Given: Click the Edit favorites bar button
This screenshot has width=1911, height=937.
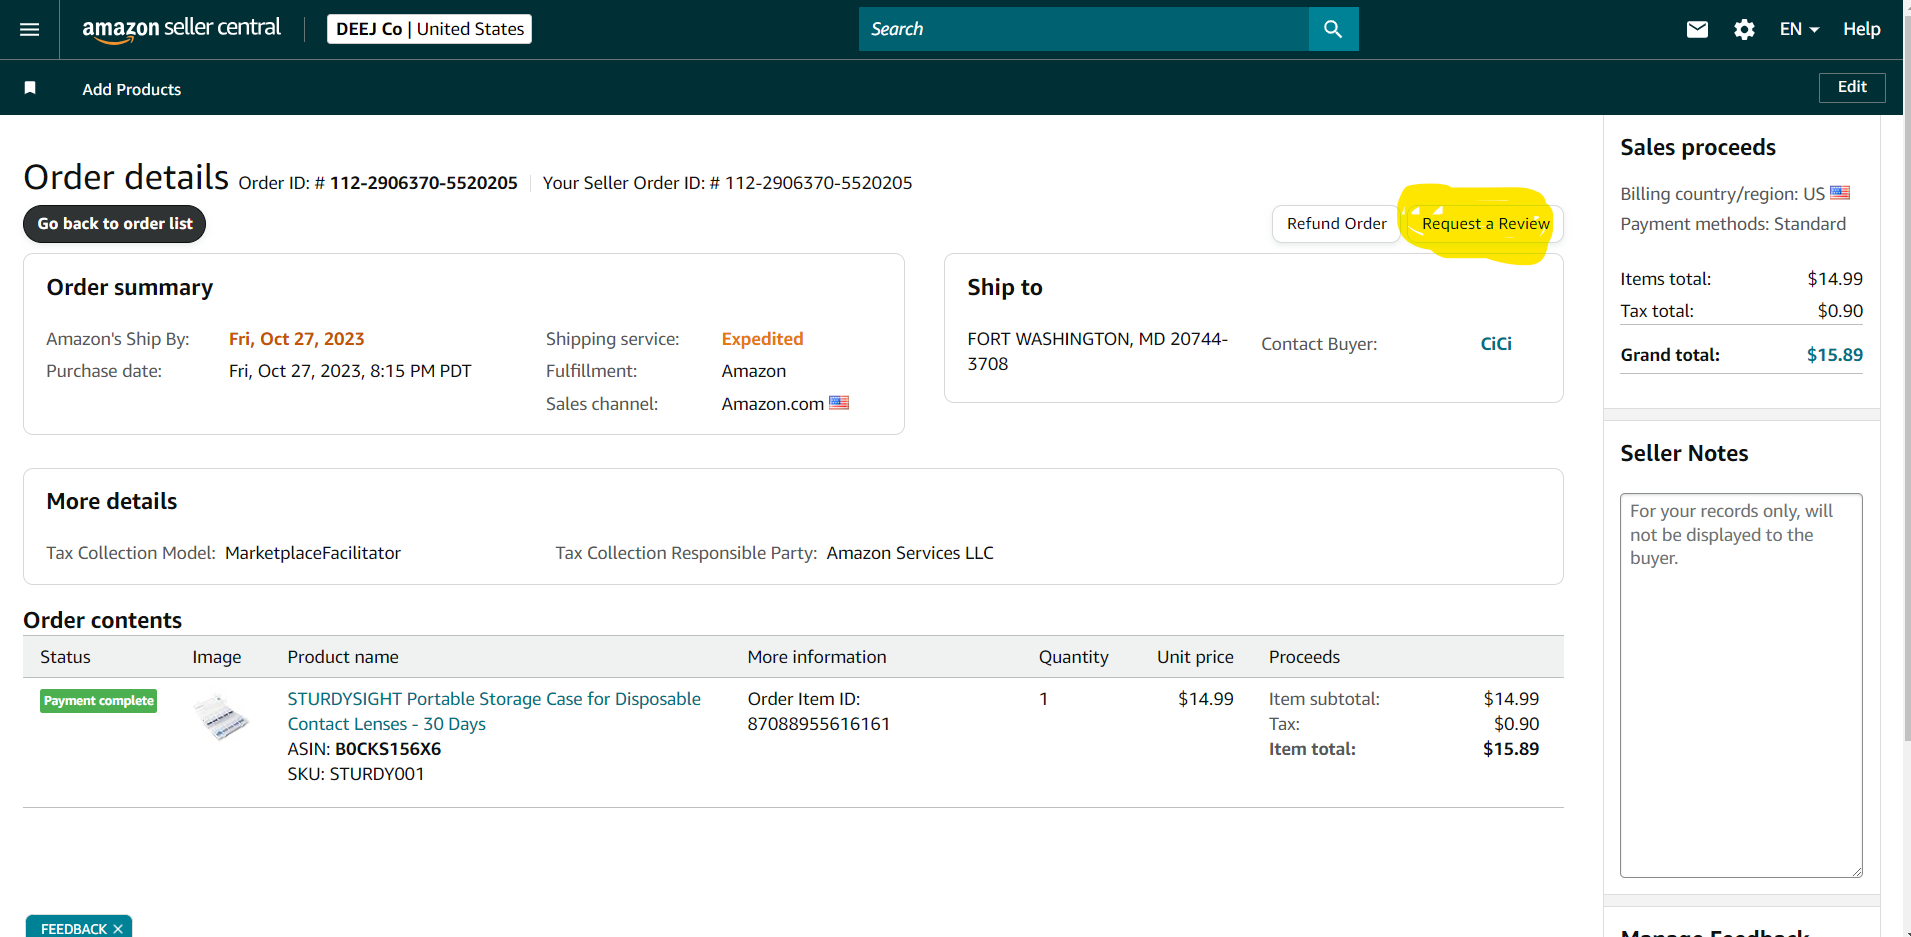Looking at the screenshot, I should pyautogui.click(x=1851, y=87).
